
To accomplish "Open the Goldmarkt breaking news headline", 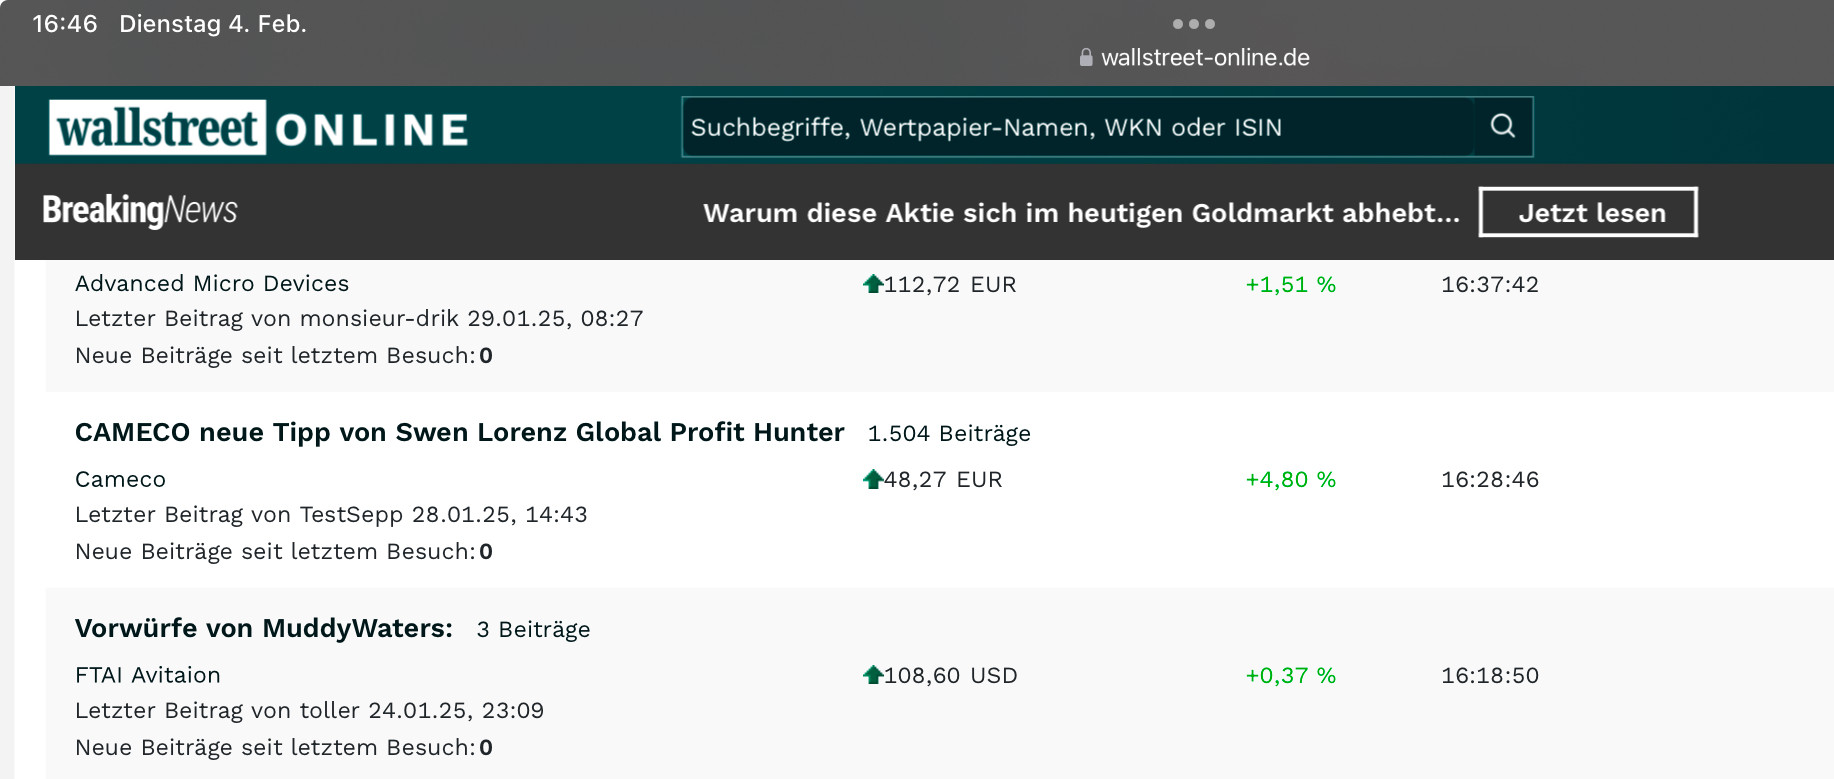I will click(x=1081, y=213).
